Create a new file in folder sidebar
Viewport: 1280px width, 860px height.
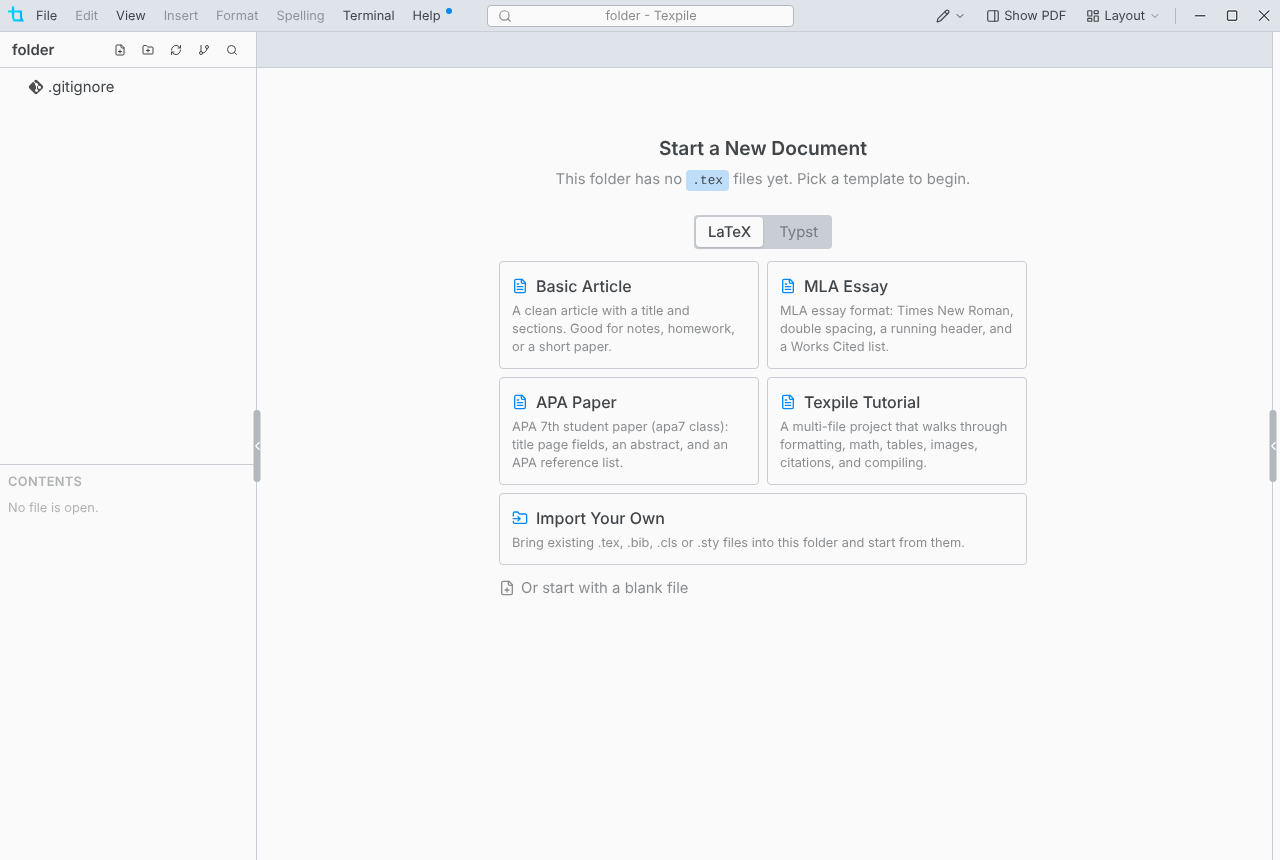pos(120,50)
